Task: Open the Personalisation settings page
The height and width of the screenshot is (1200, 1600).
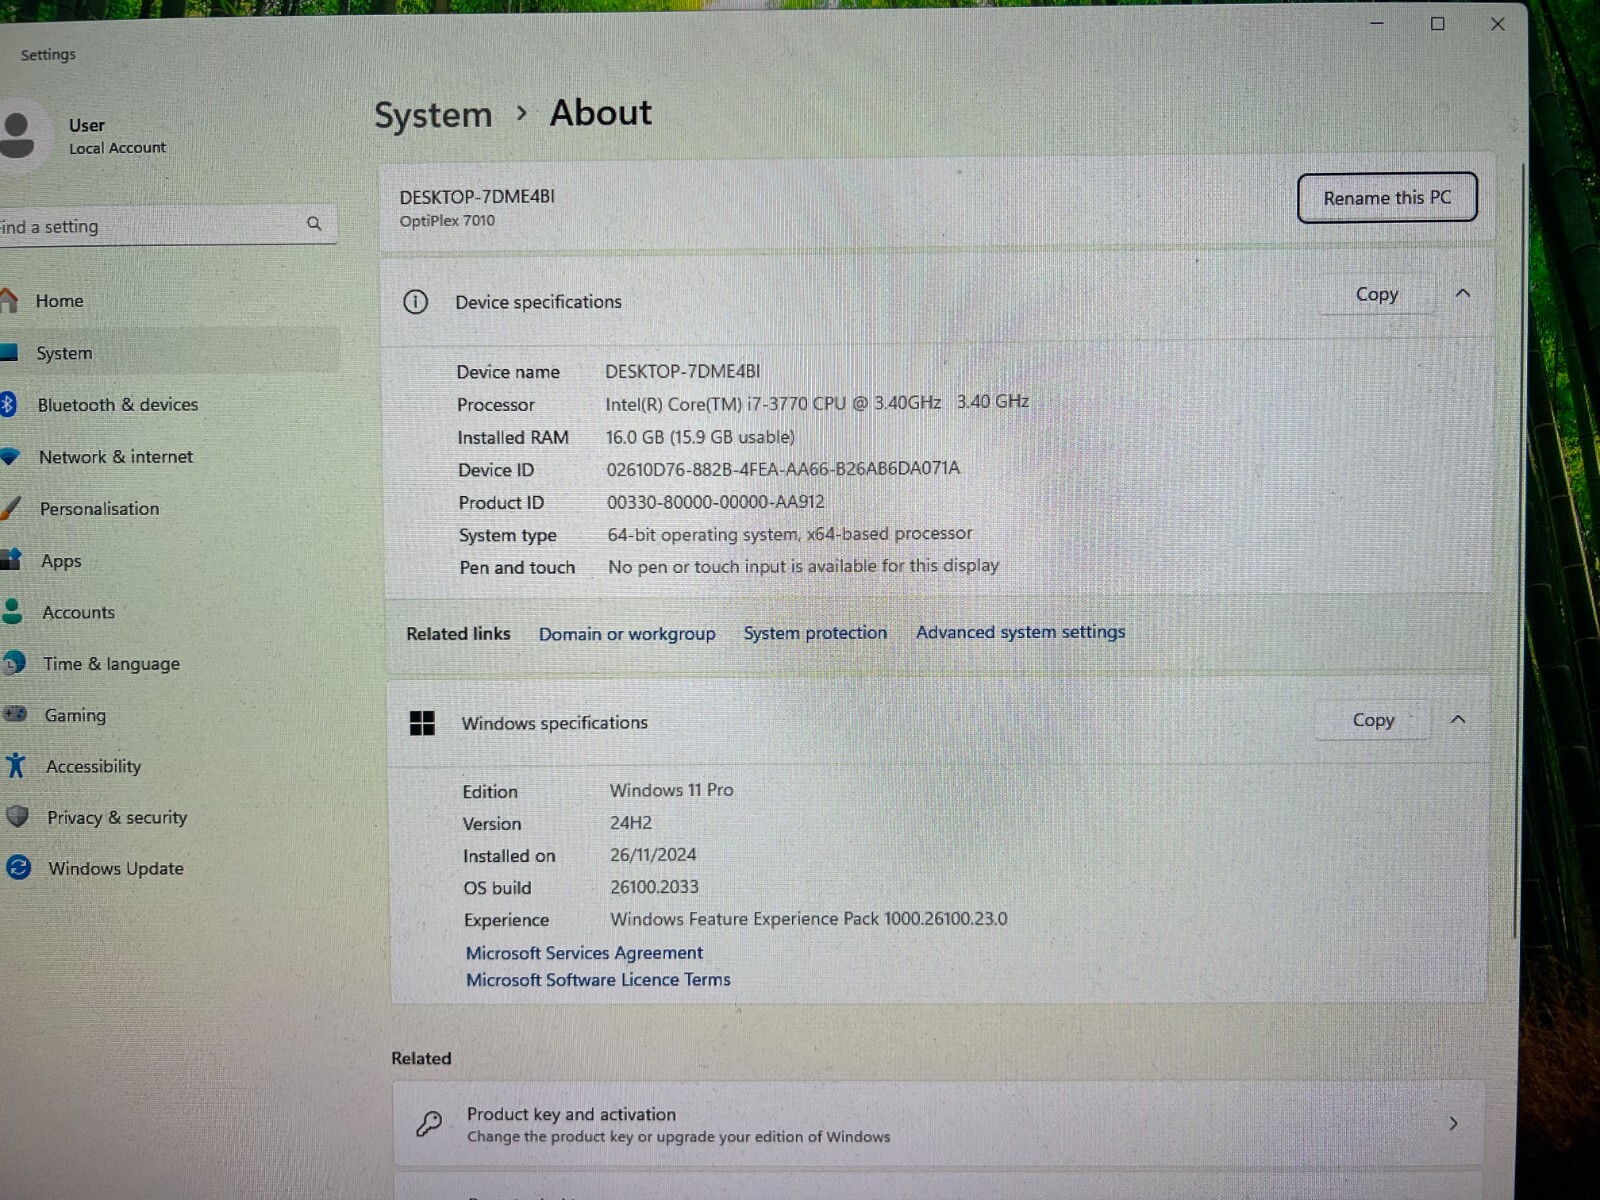Action: (99, 509)
